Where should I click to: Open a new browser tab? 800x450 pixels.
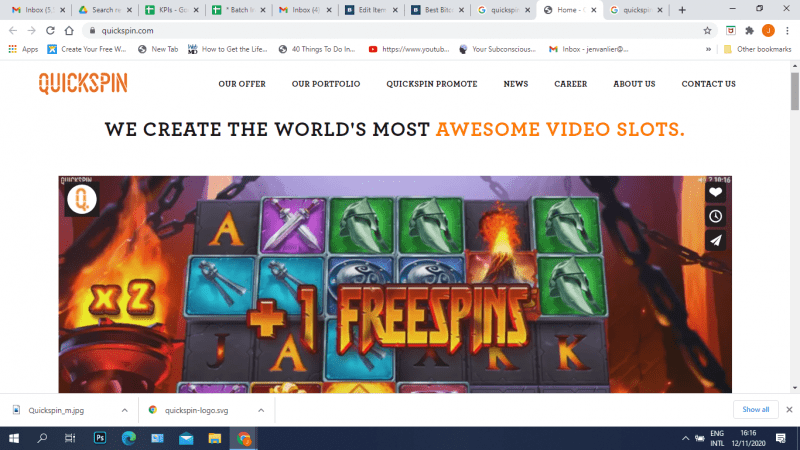682,10
